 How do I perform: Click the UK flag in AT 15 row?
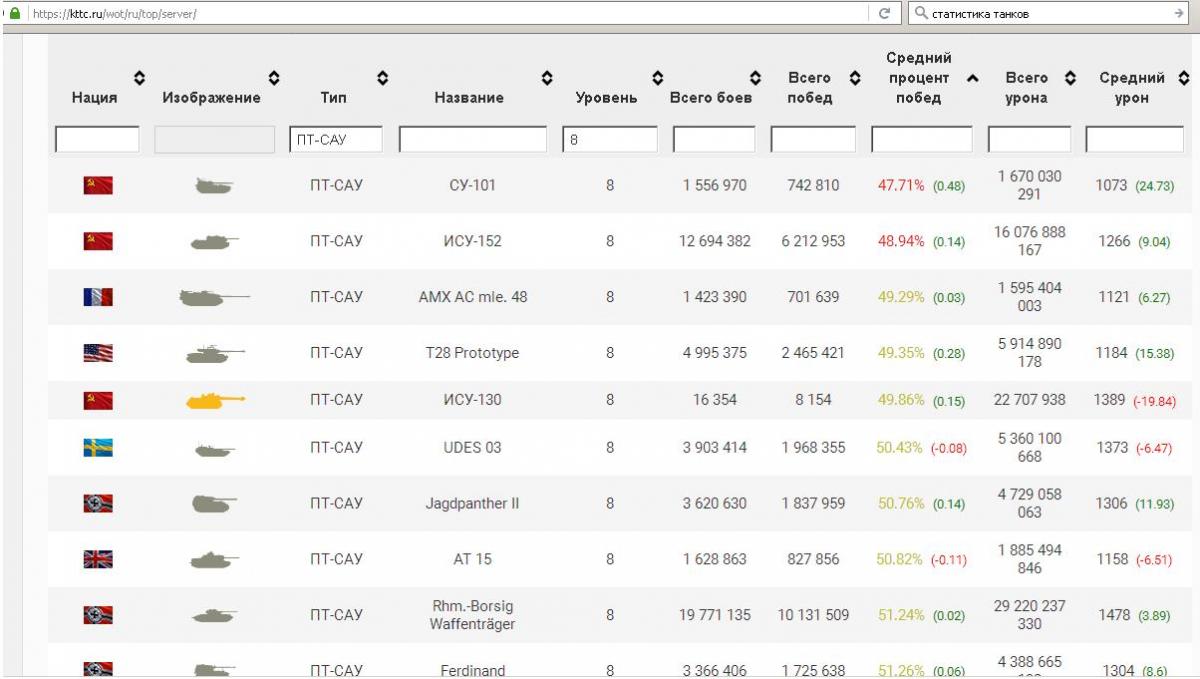click(98, 559)
